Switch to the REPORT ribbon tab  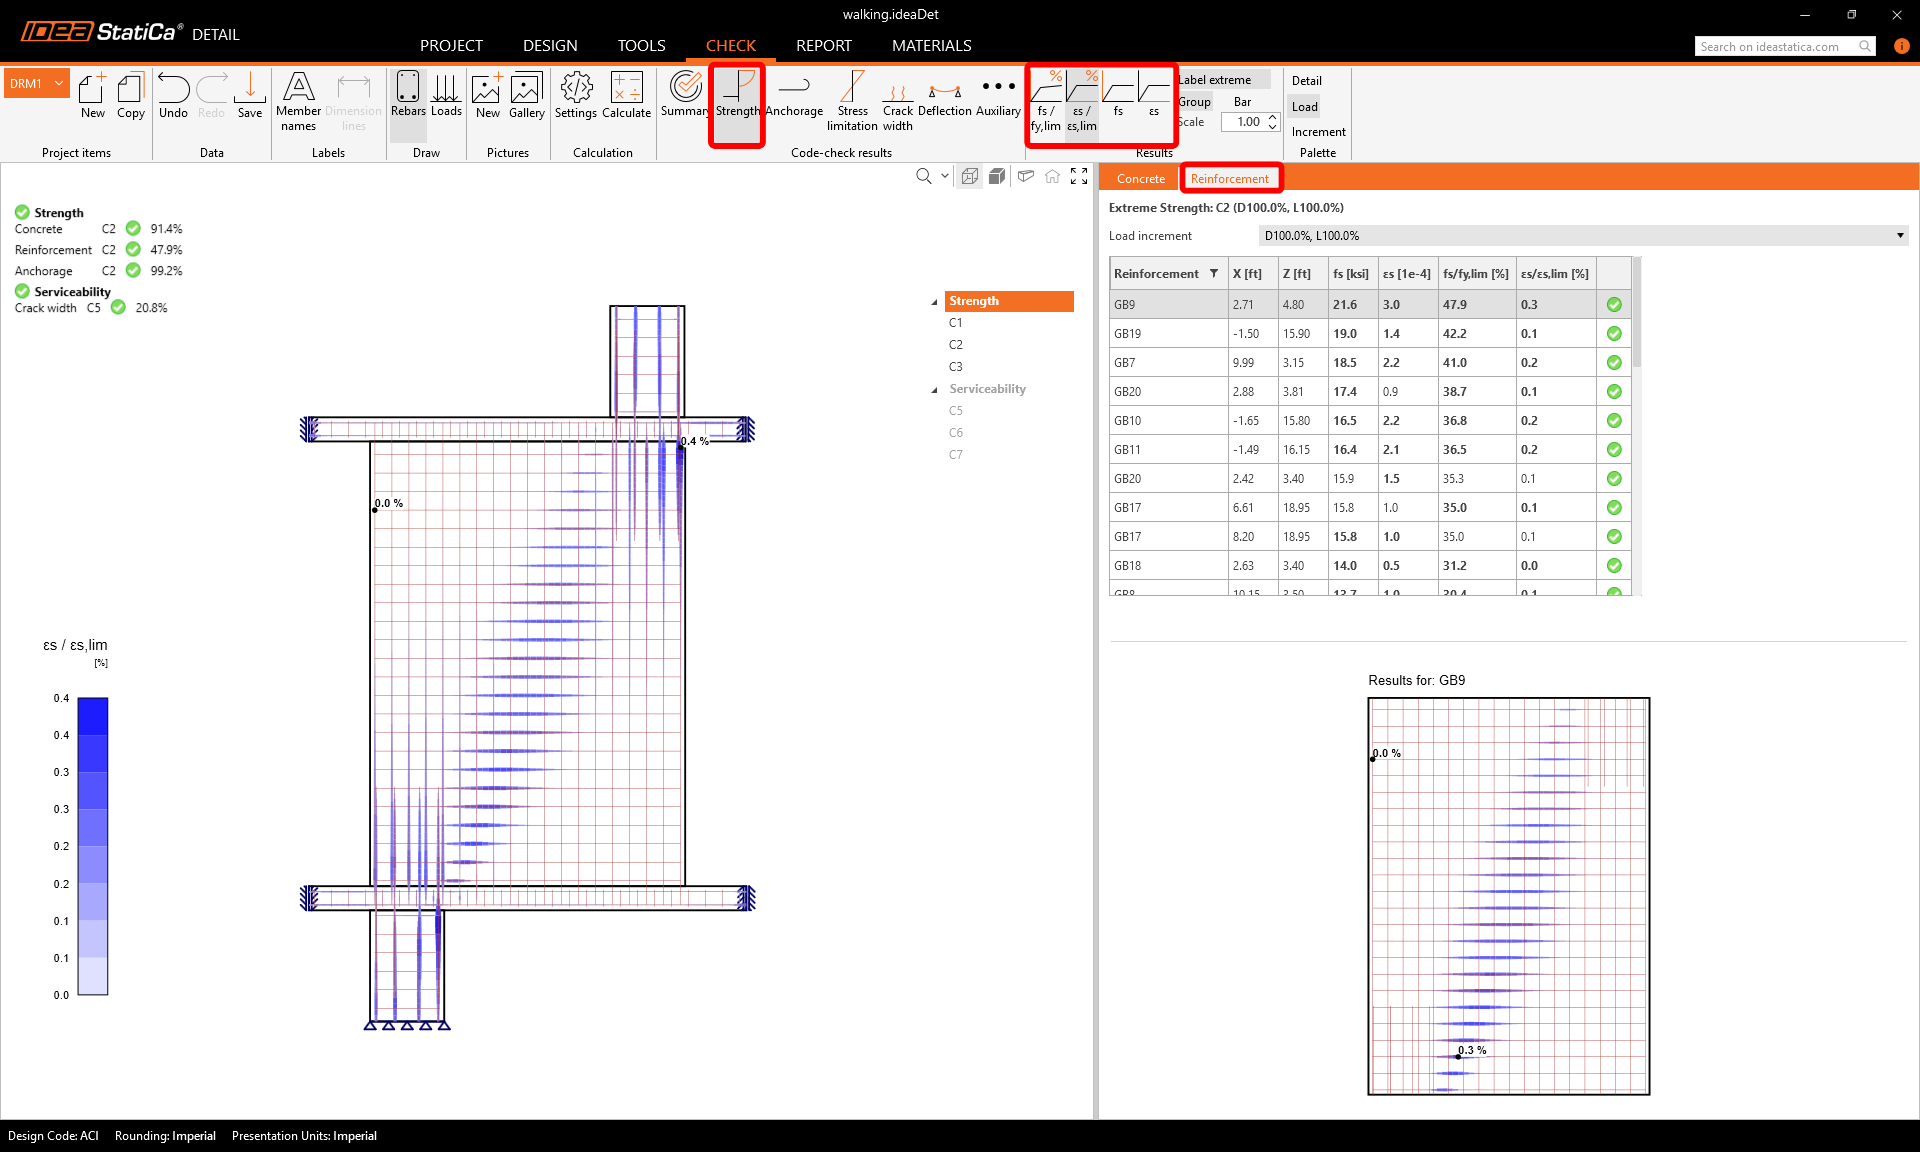pos(823,46)
